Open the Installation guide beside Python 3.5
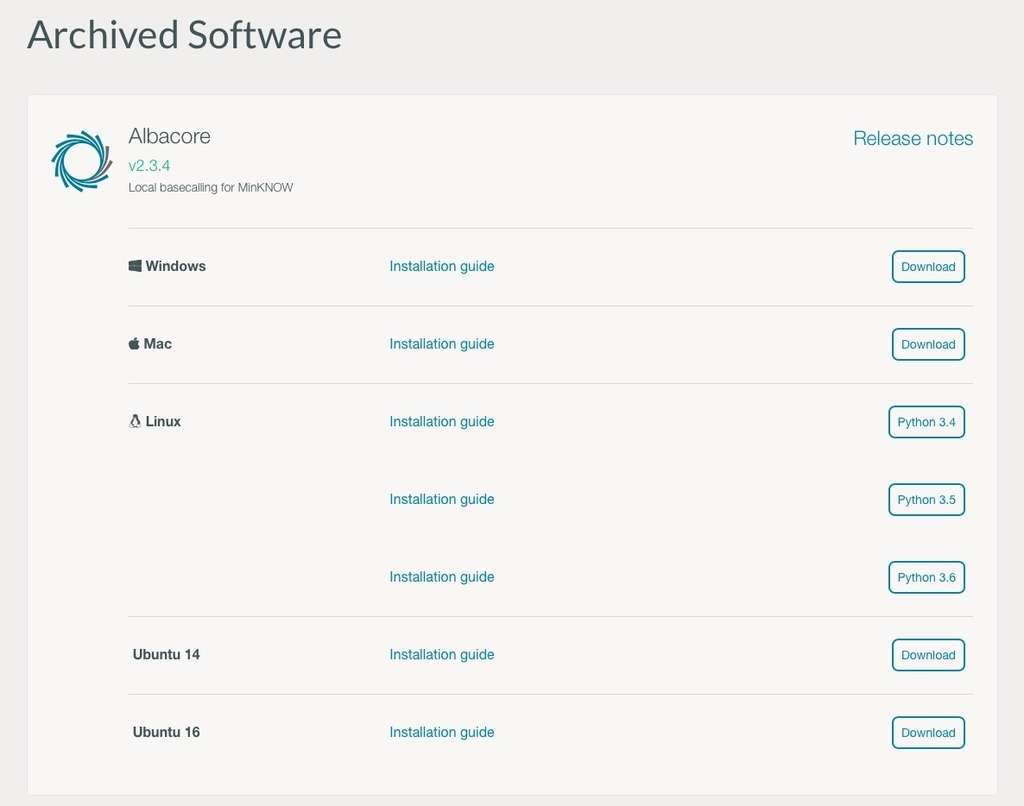1024x806 pixels. pyautogui.click(x=441, y=500)
